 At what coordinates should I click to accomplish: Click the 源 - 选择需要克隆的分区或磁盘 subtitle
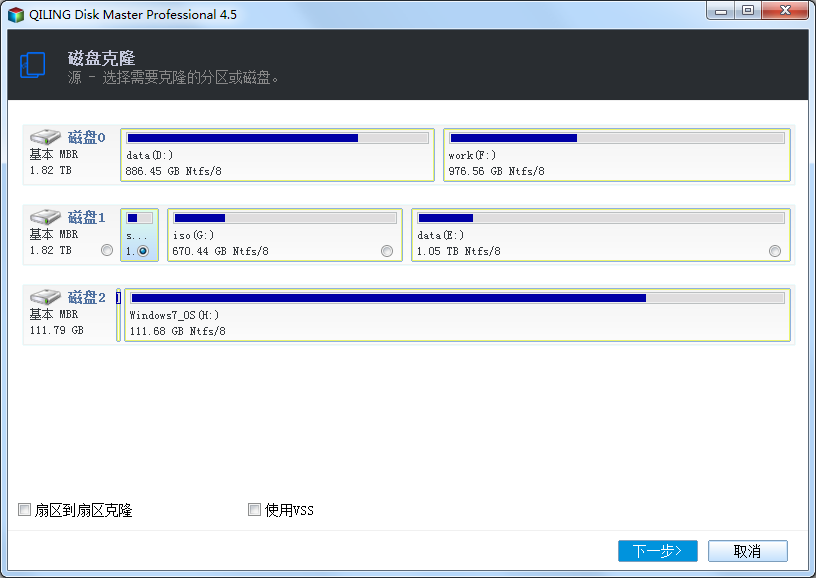coord(173,78)
